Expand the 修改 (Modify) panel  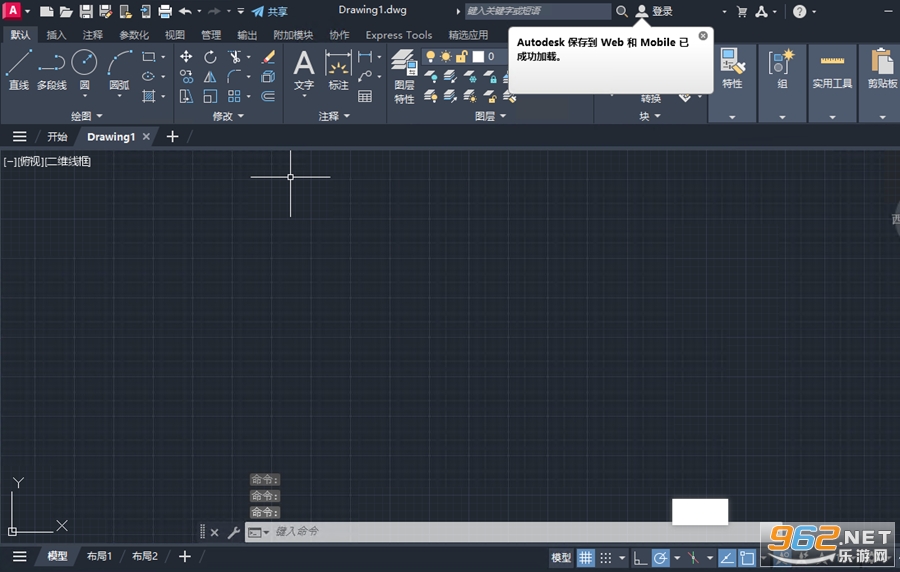pos(228,116)
